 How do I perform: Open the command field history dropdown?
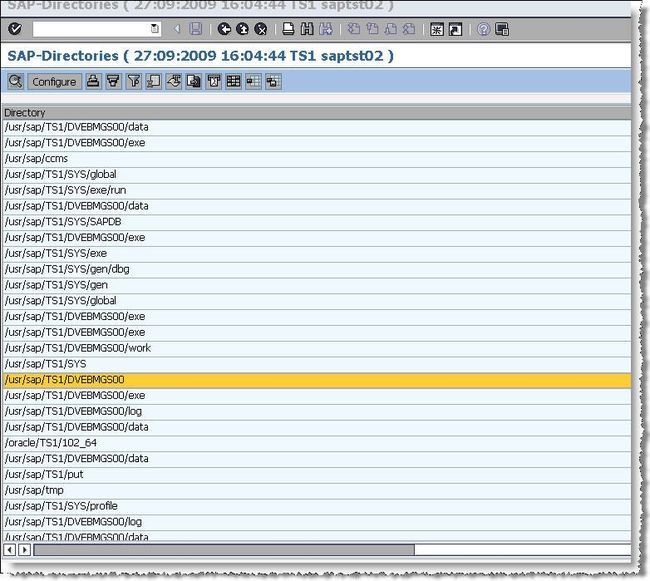point(155,29)
